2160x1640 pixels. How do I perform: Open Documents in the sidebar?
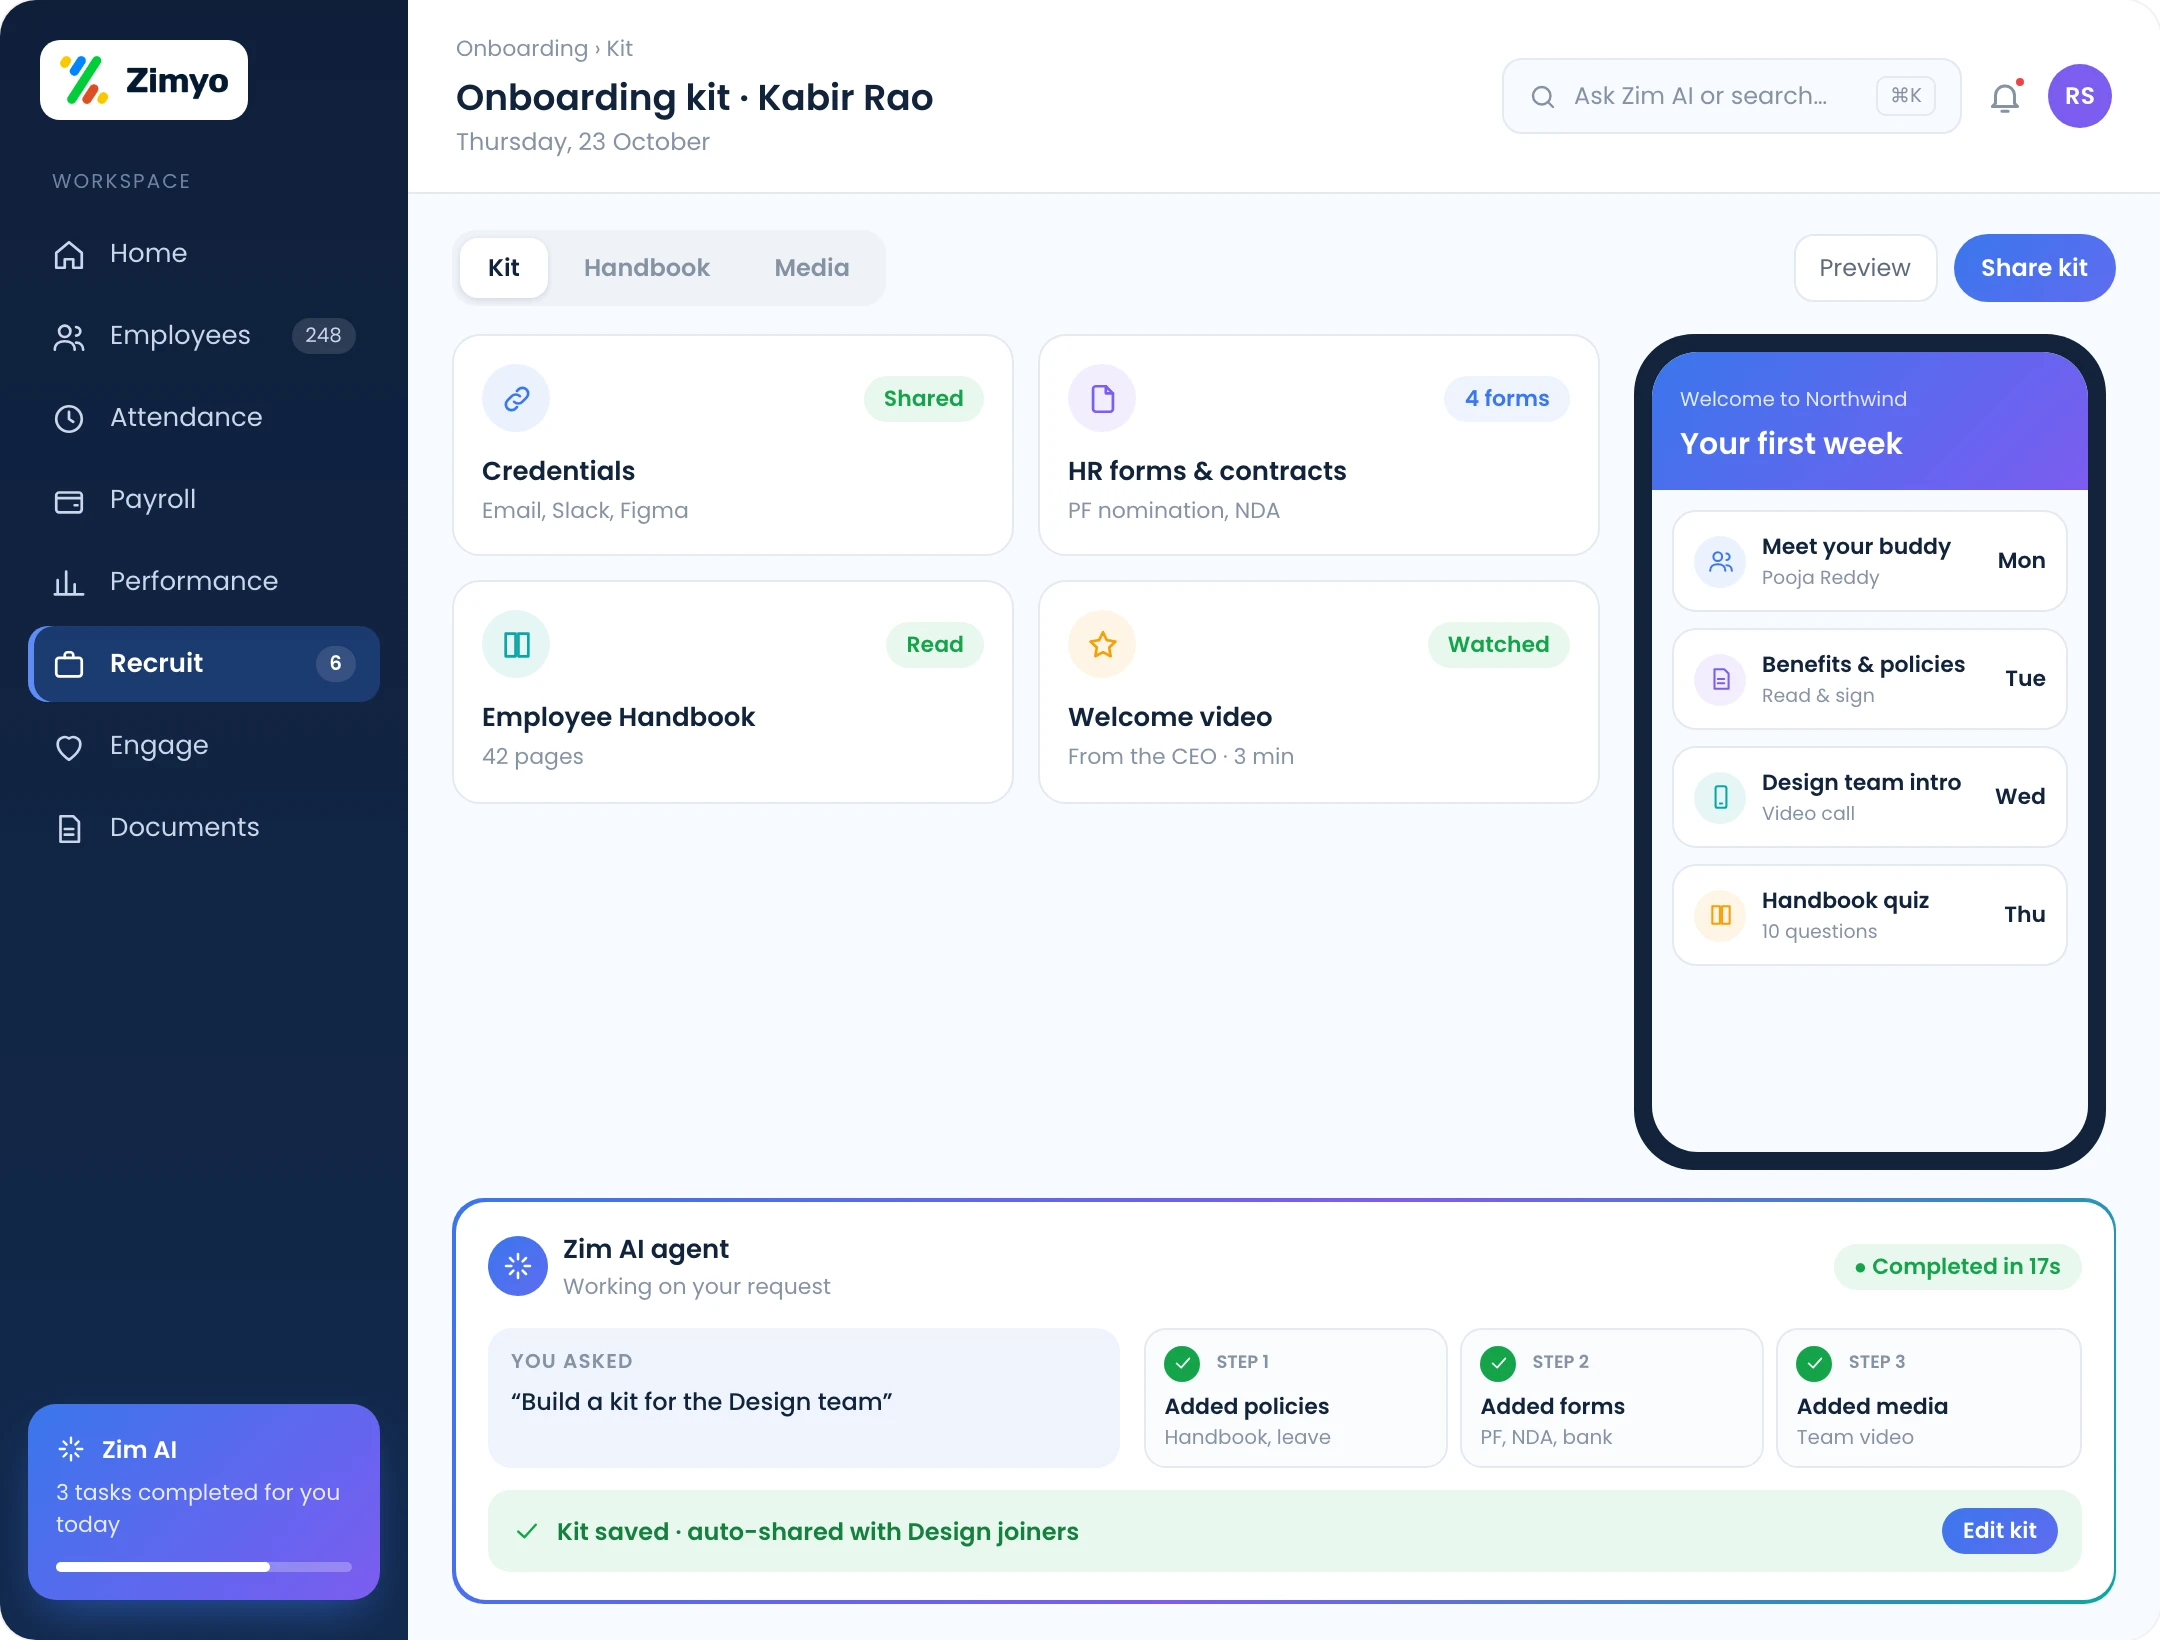(204, 827)
